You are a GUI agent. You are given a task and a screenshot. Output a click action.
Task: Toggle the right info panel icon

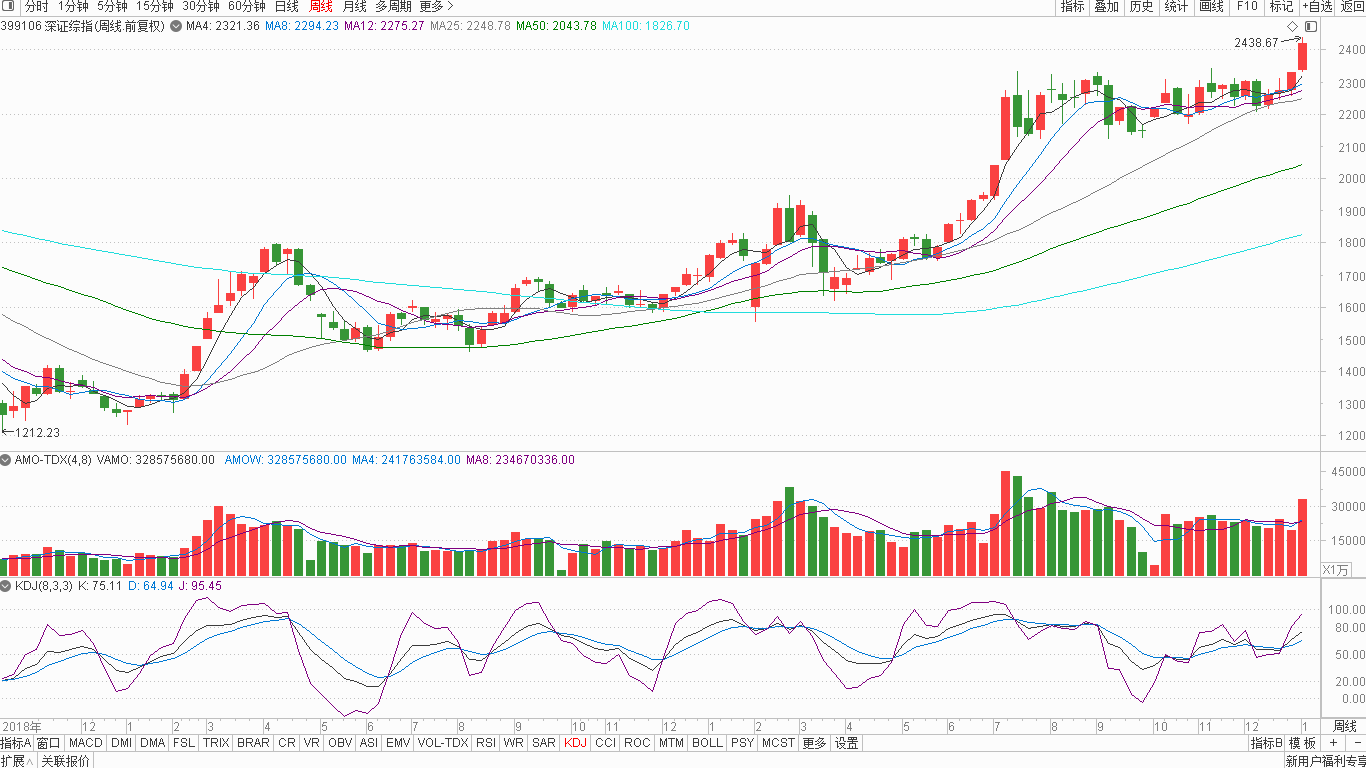coord(1311,26)
